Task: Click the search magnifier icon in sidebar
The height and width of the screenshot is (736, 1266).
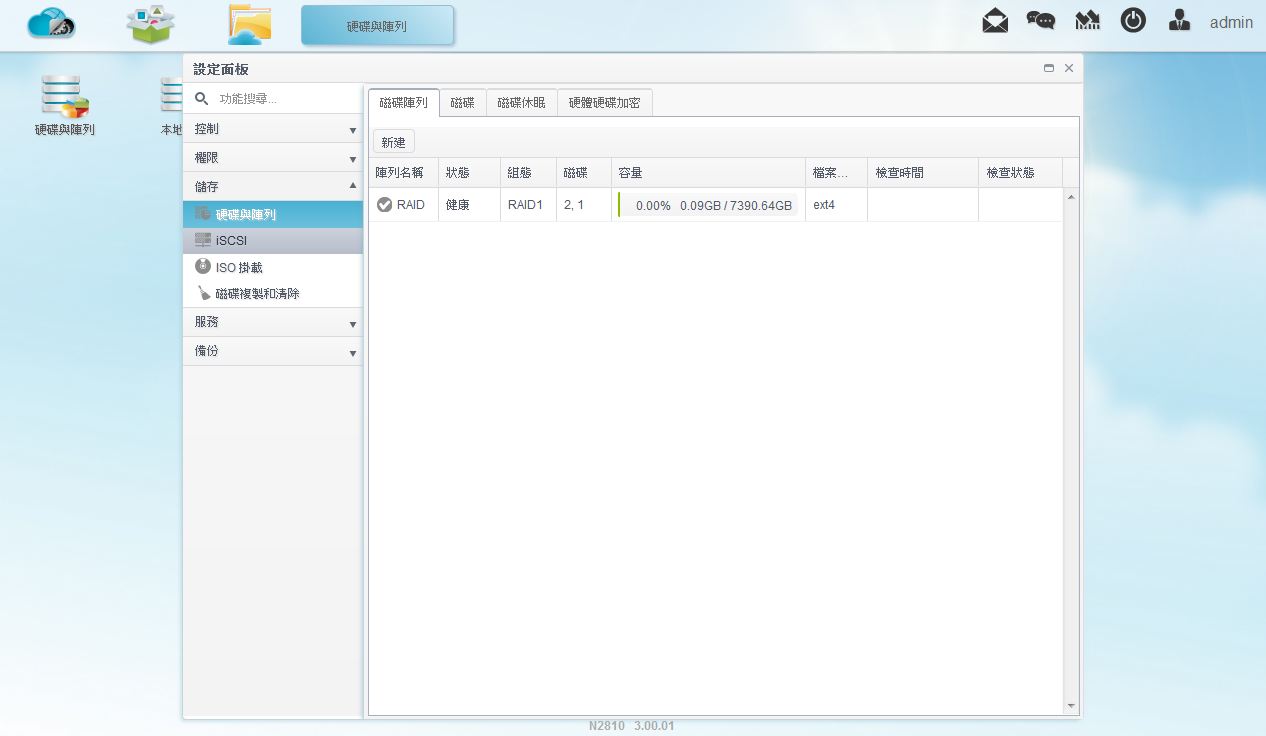Action: pyautogui.click(x=201, y=99)
